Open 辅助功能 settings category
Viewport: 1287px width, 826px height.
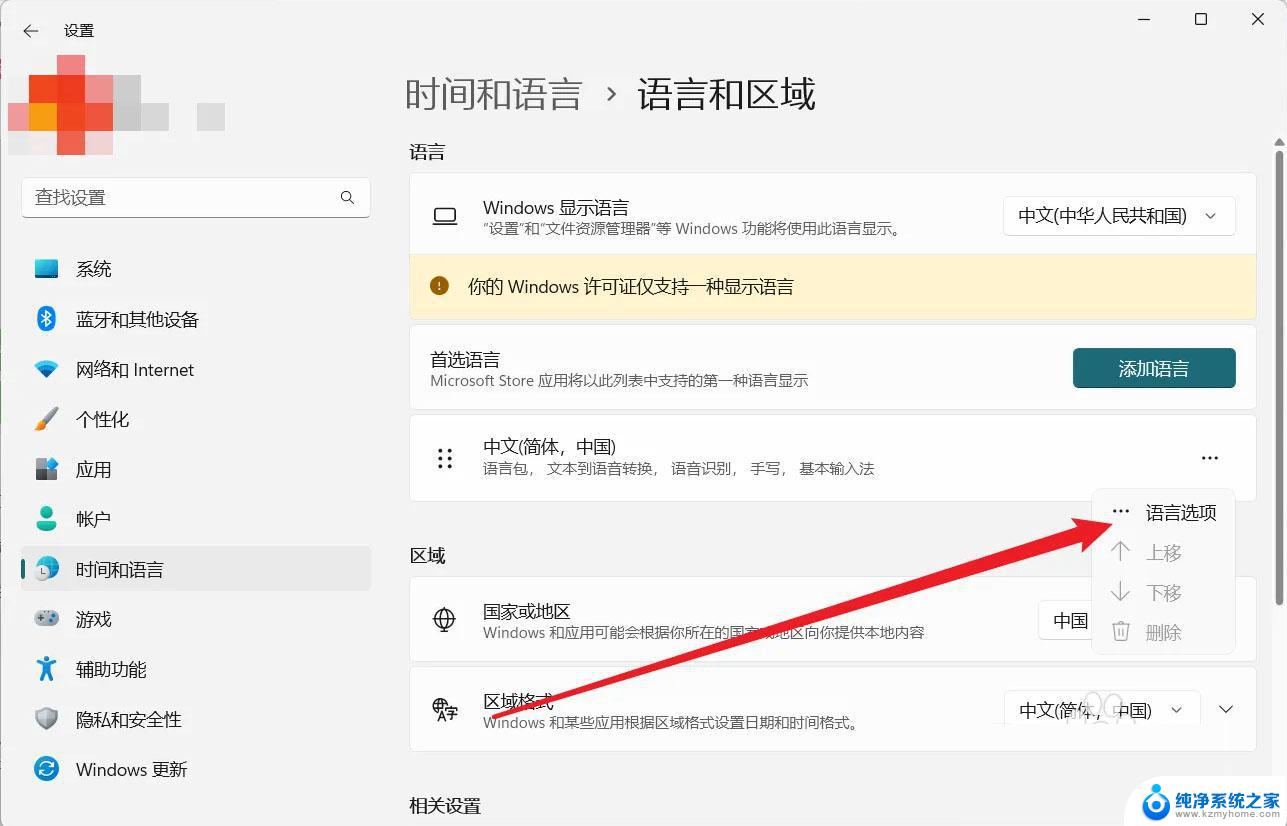pyautogui.click(x=196, y=669)
